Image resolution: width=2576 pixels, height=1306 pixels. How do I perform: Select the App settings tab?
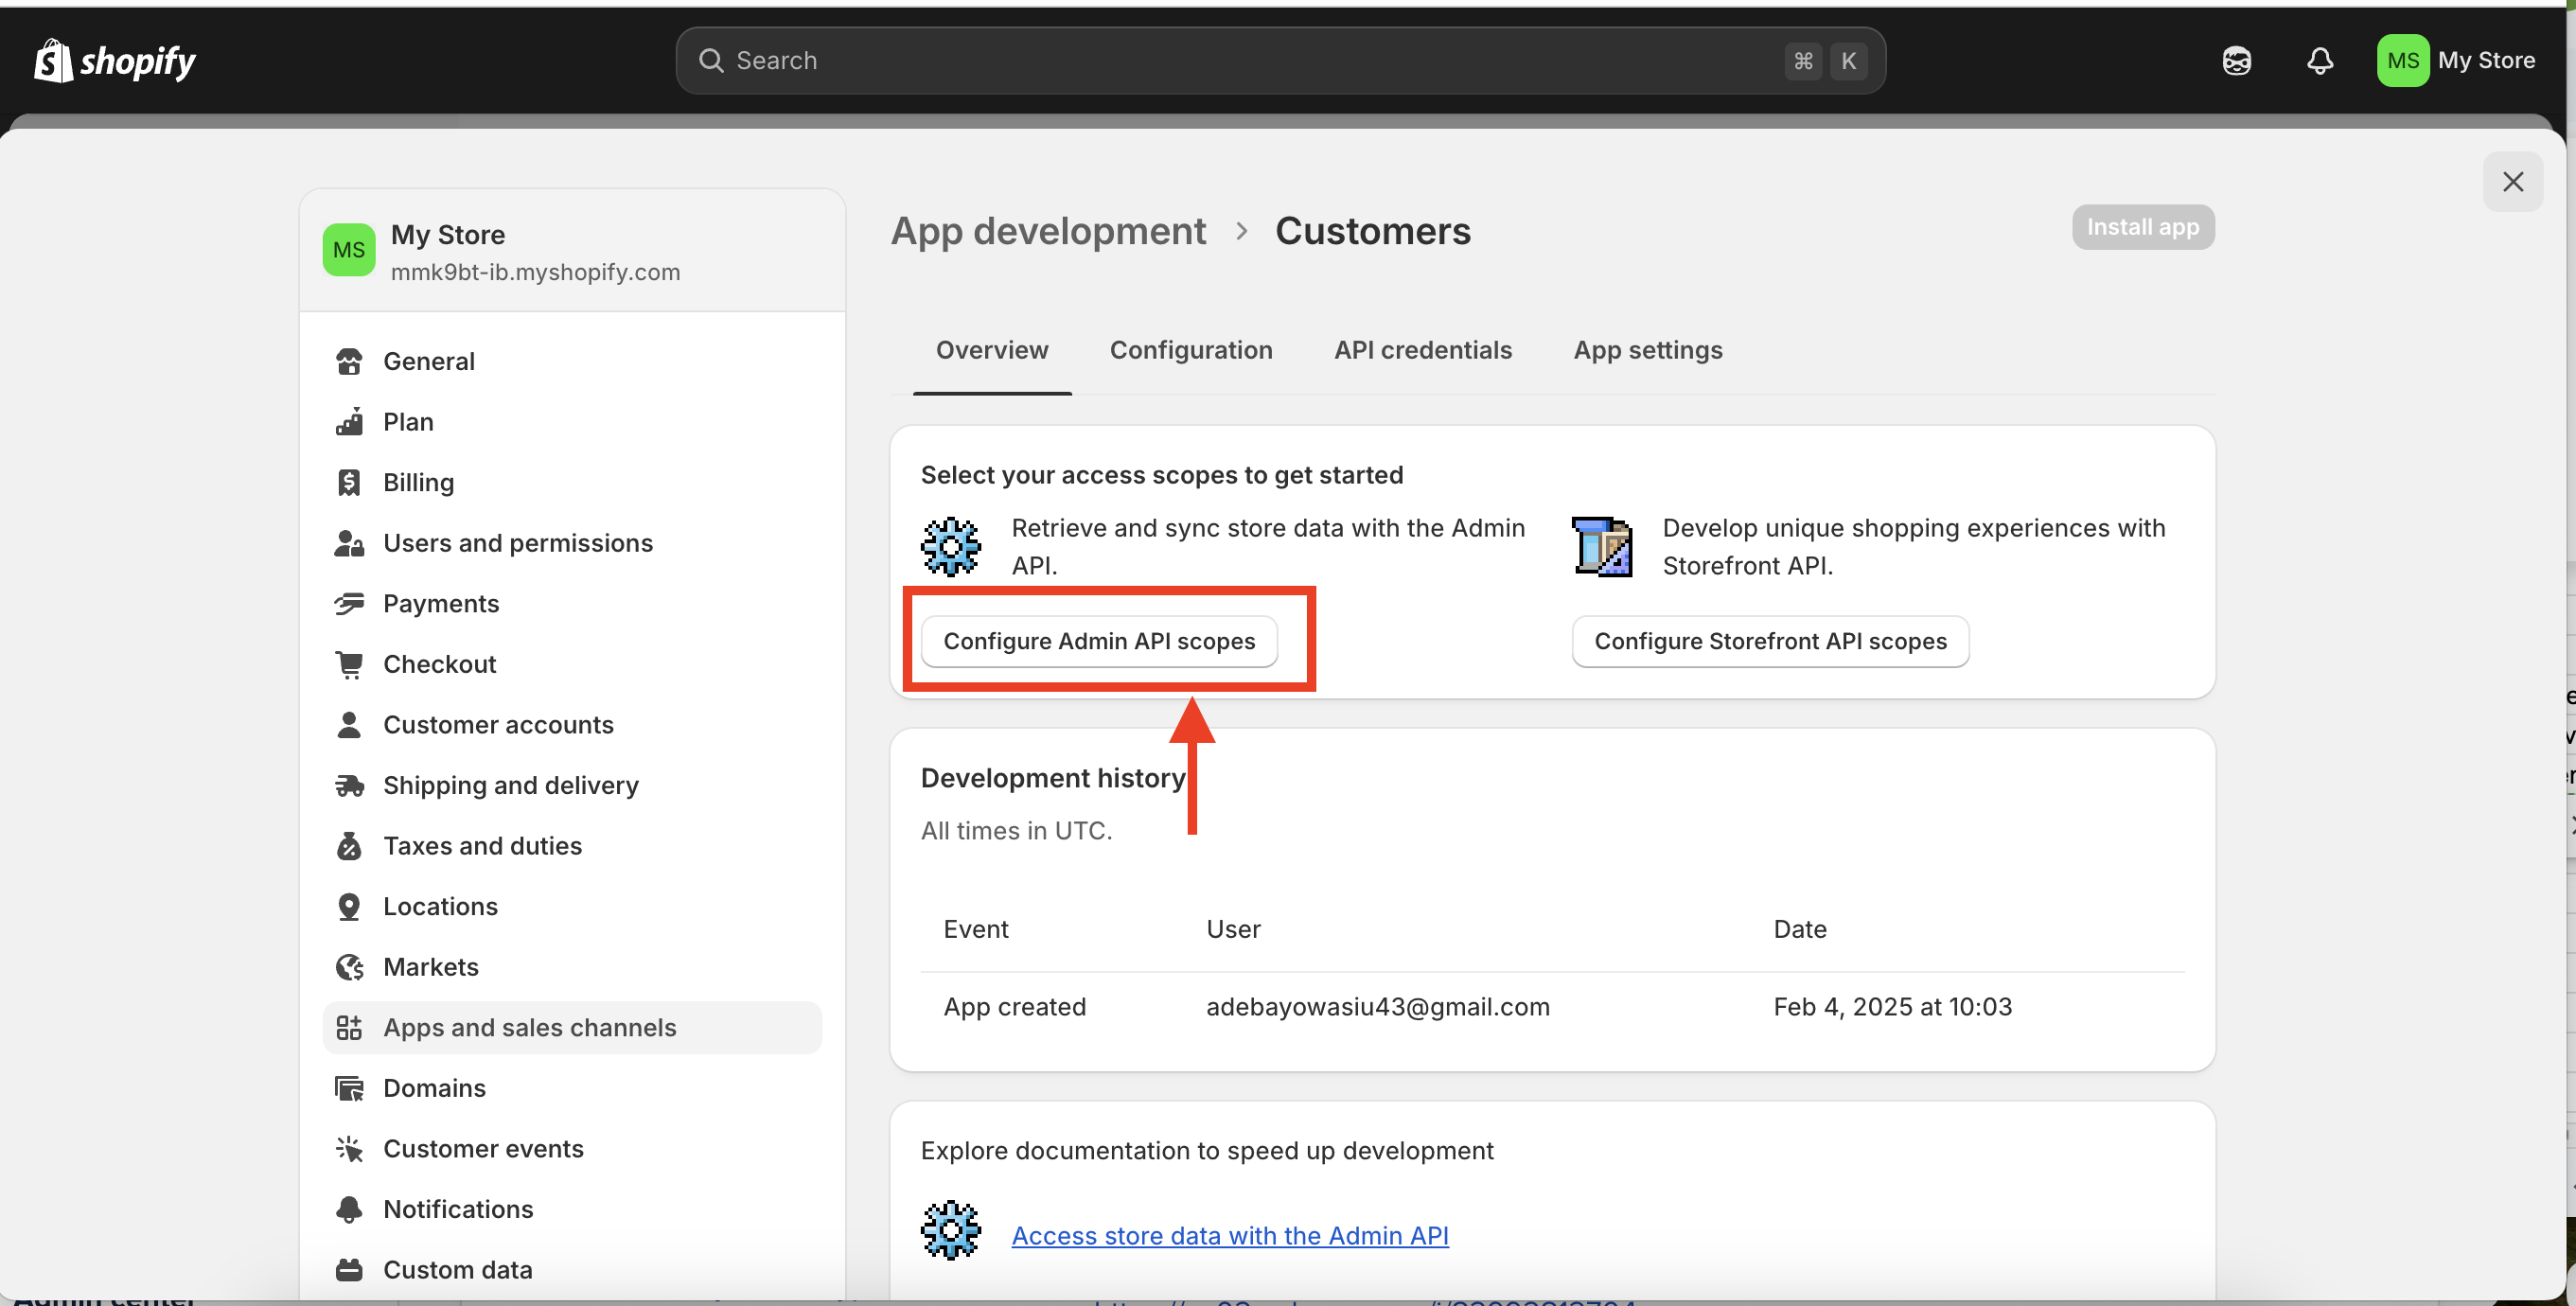coord(1647,350)
